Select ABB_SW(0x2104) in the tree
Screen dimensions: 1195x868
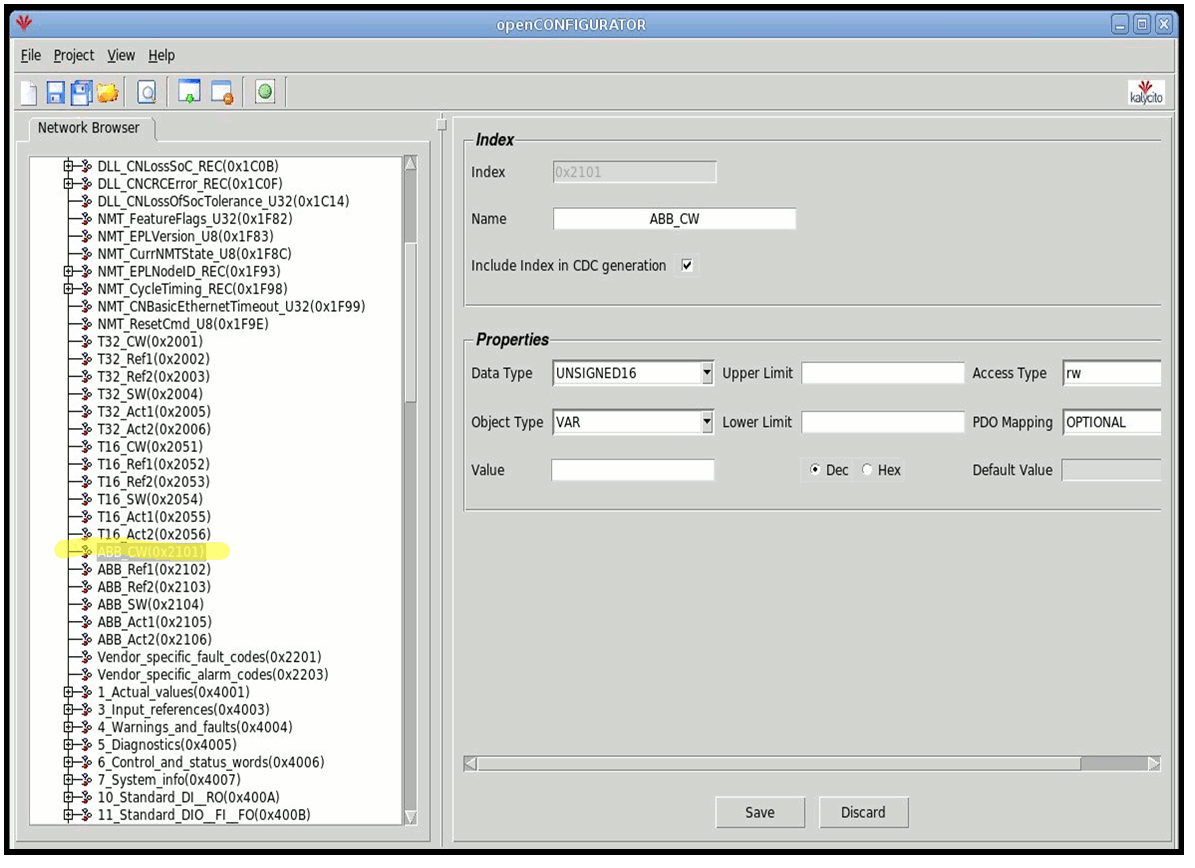click(151, 604)
